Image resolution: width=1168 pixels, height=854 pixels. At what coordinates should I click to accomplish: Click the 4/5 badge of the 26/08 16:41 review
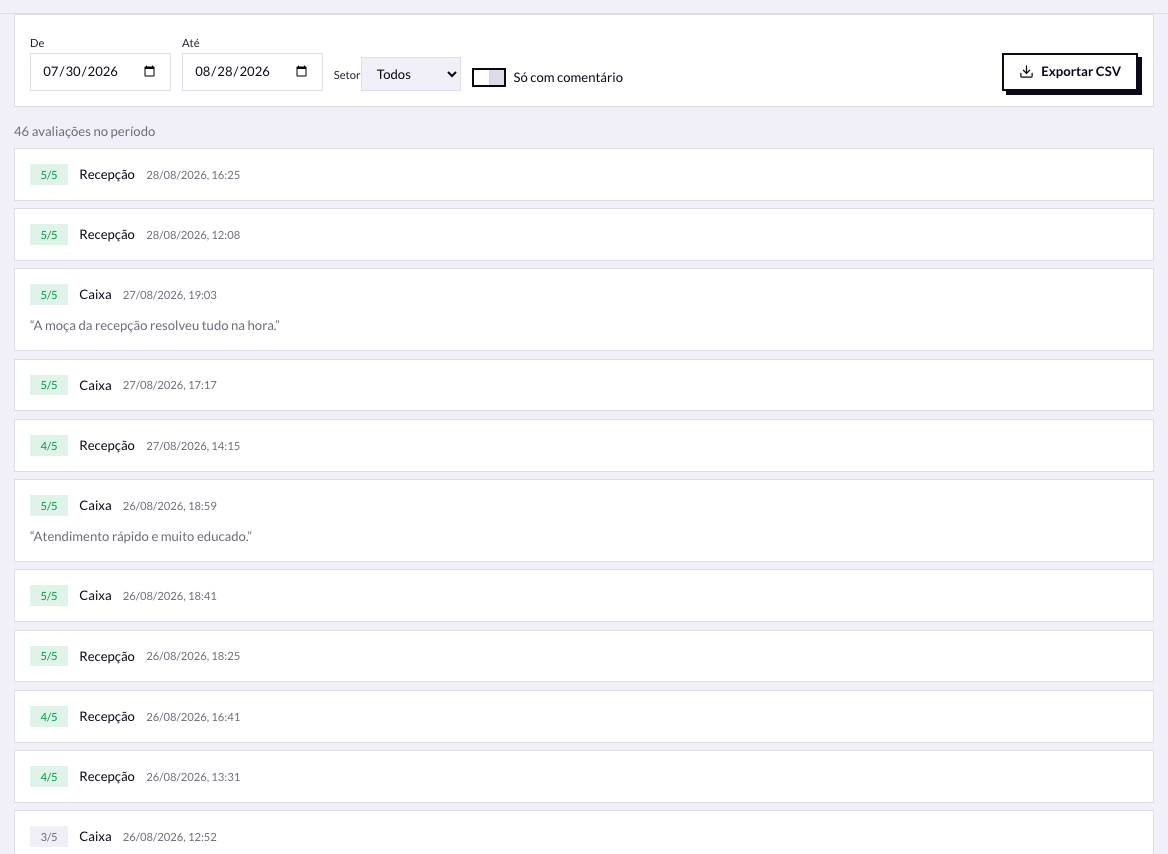pyautogui.click(x=49, y=717)
